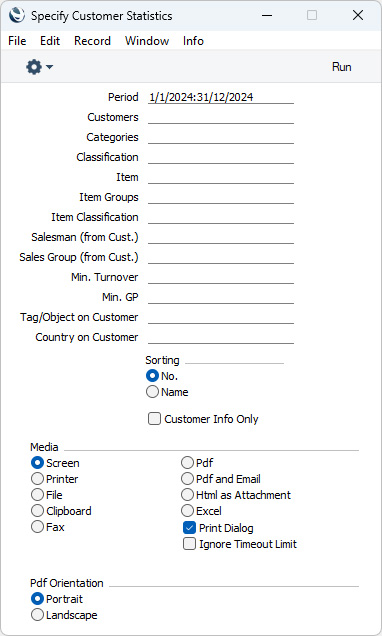Select Pdf and Email media option
382x636 pixels.
[x=187, y=479]
